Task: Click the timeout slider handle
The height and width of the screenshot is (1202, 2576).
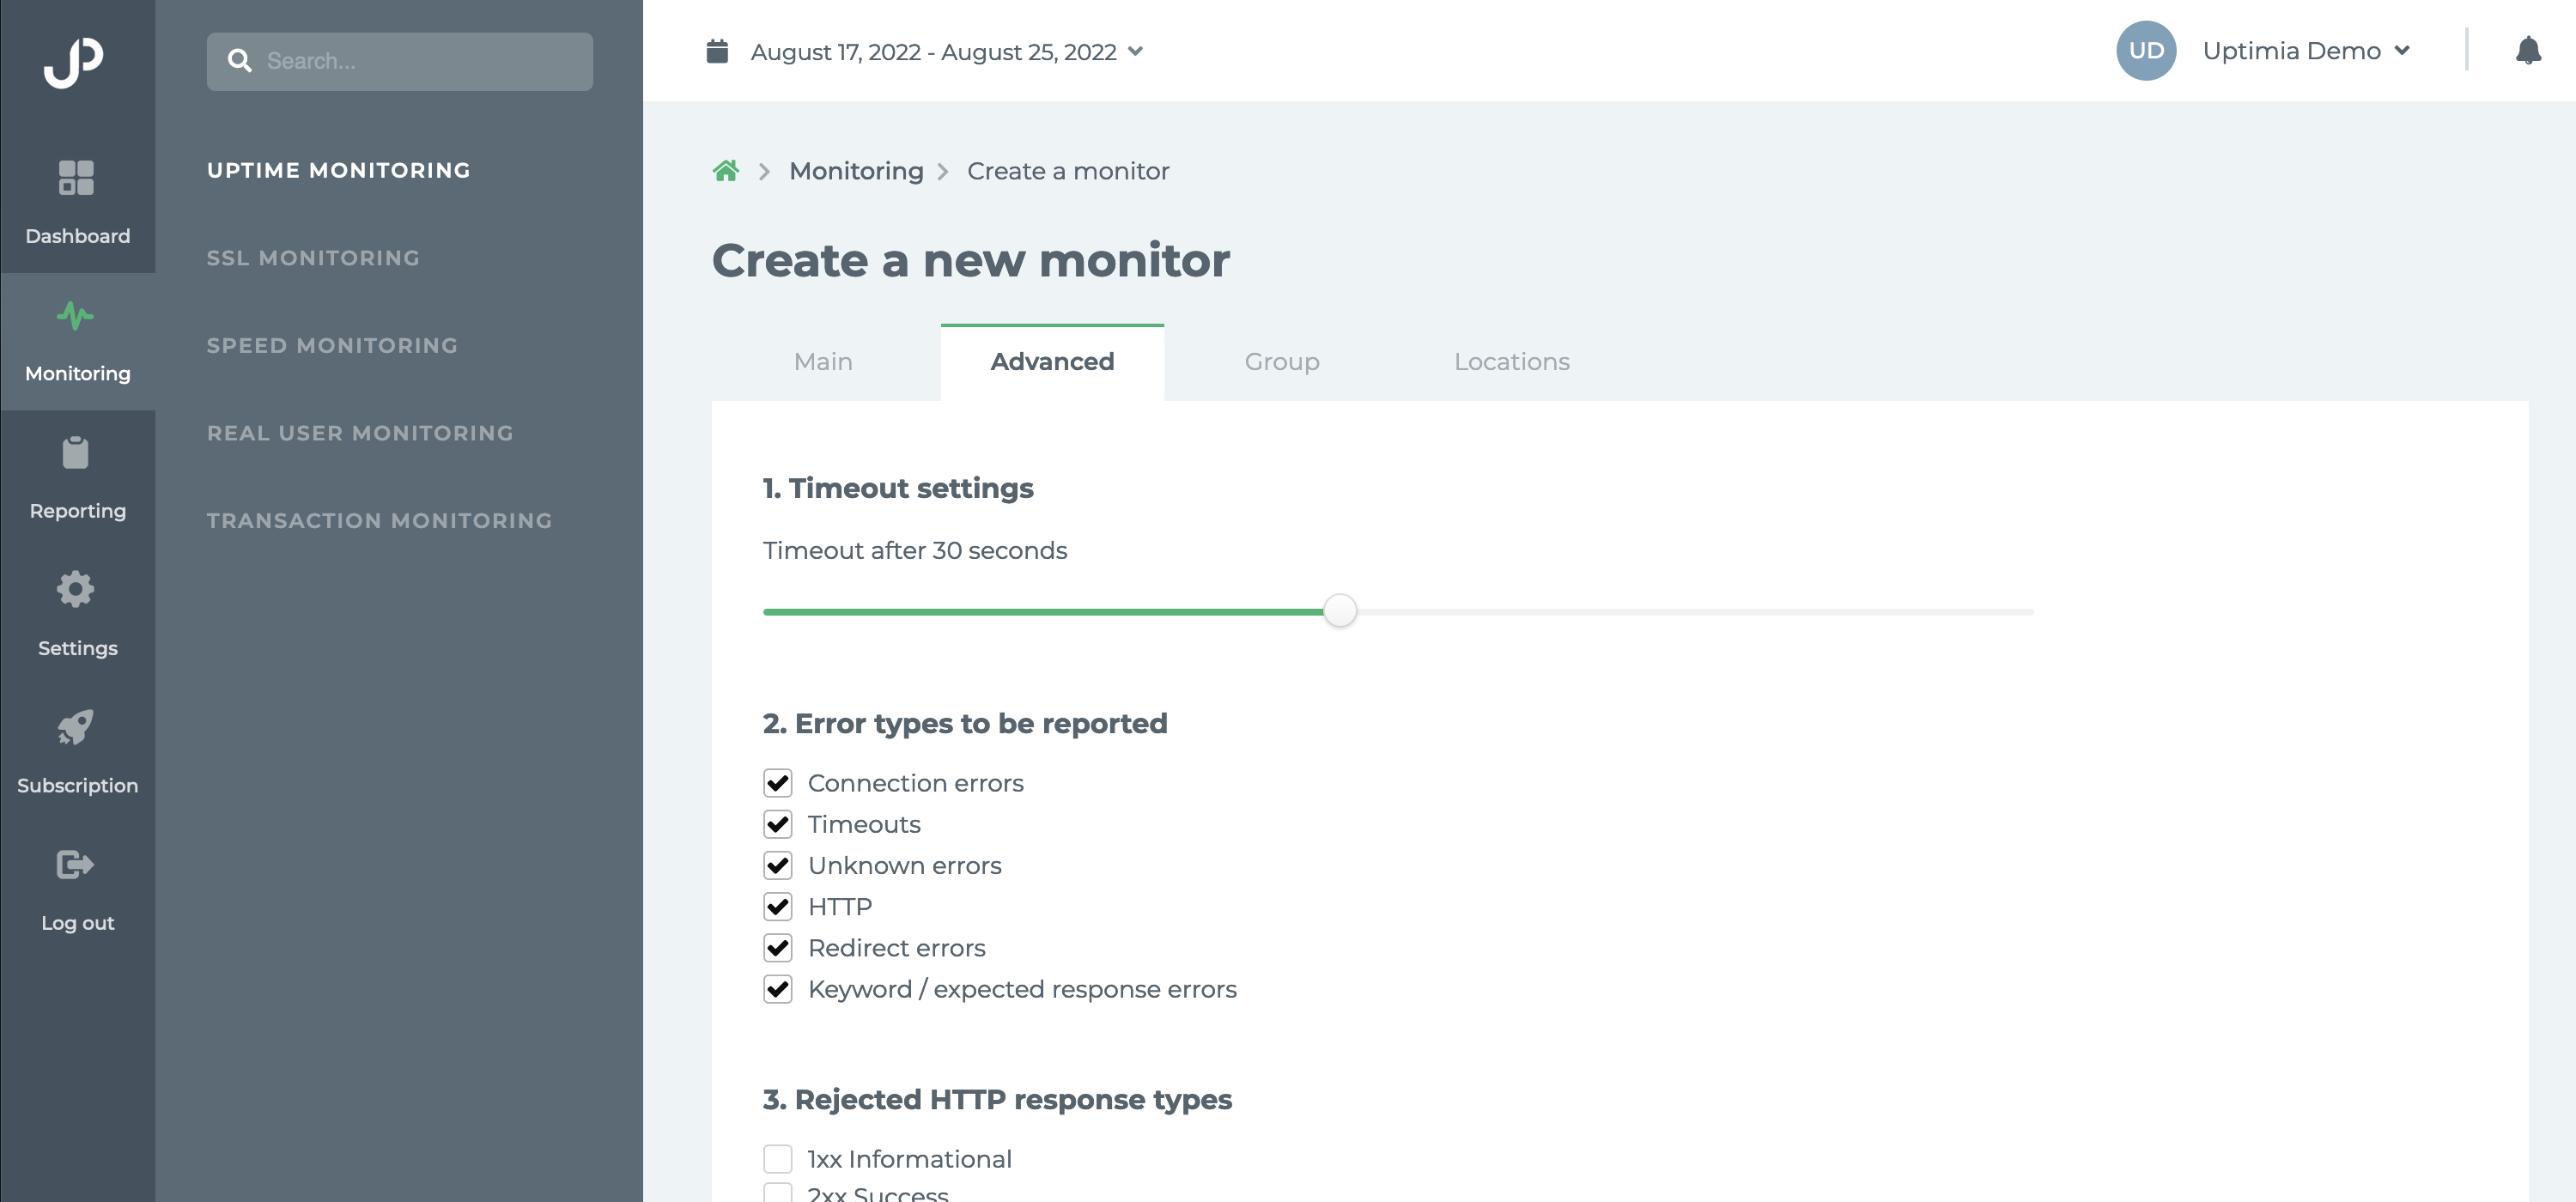Action: pos(1340,610)
